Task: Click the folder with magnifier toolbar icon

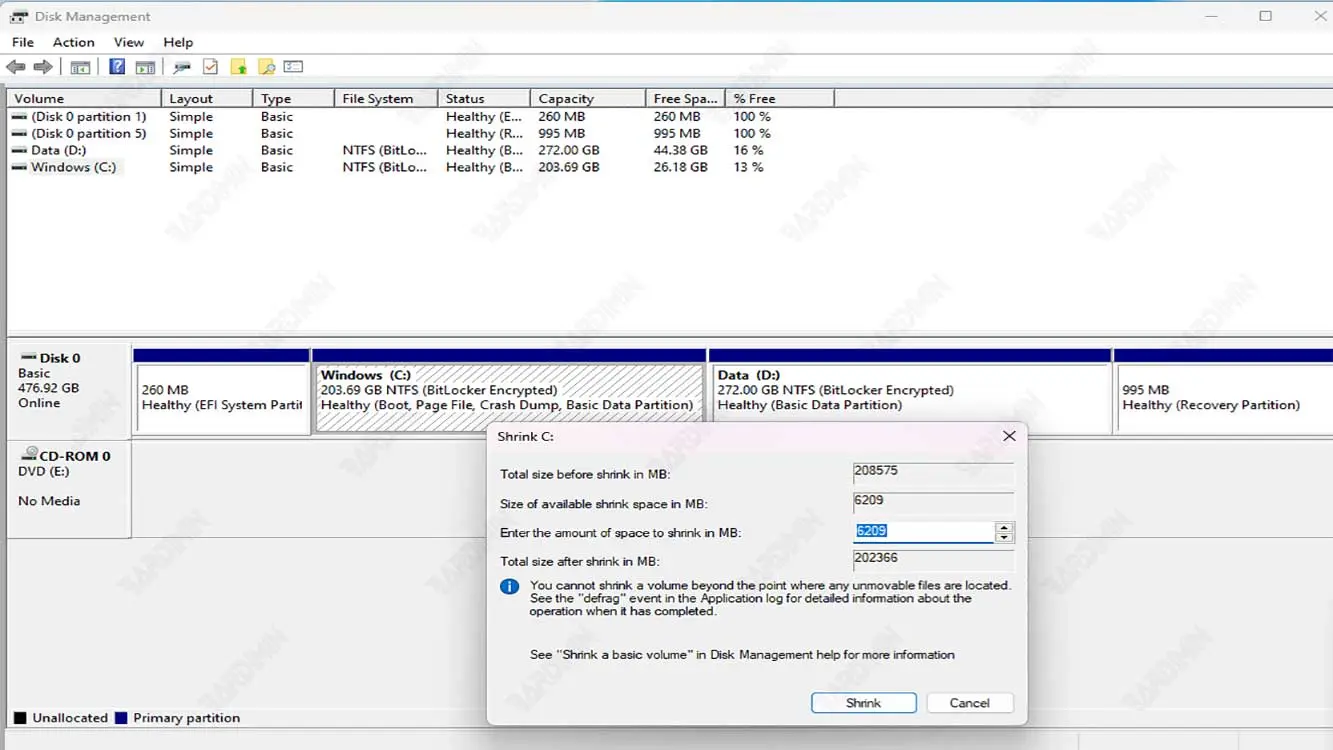Action: (x=266, y=67)
